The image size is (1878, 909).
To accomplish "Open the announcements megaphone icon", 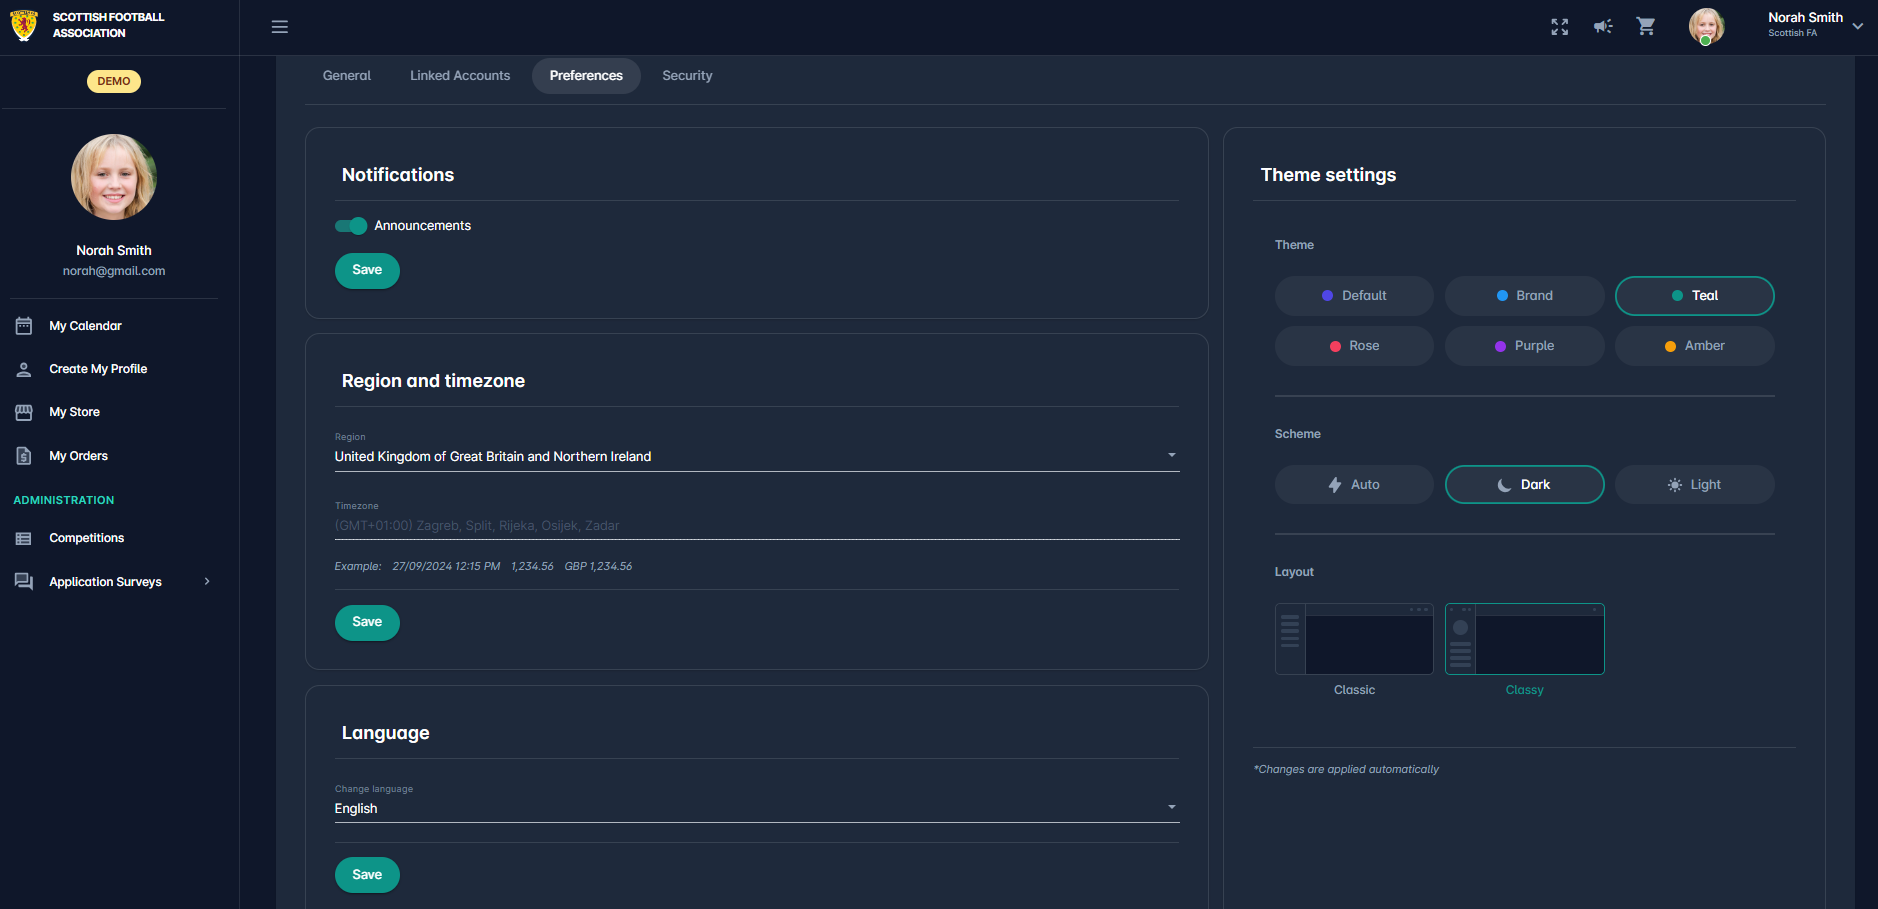I will (x=1603, y=27).
